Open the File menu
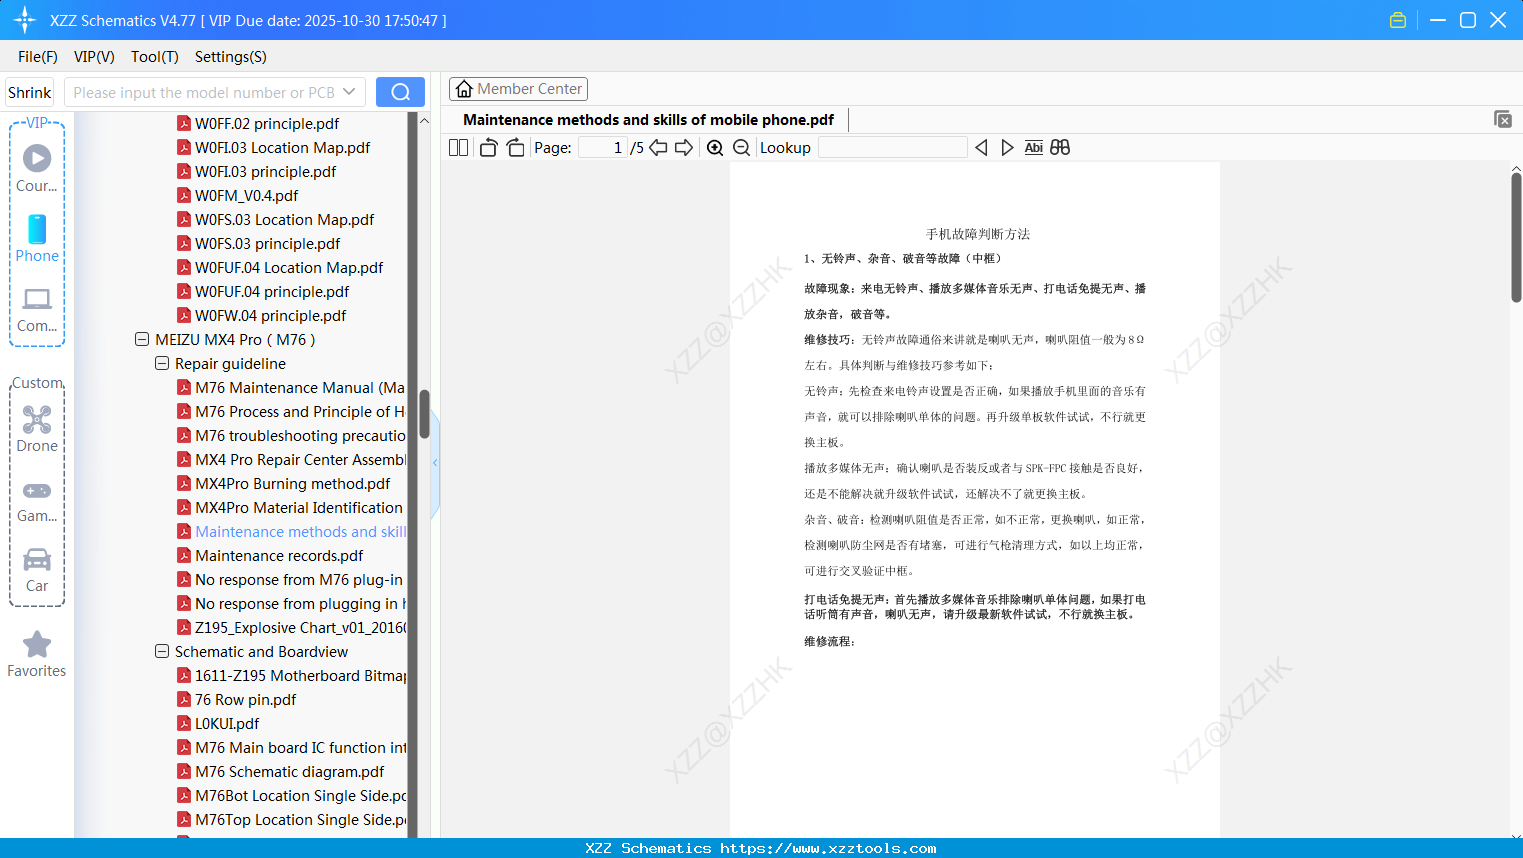Viewport: 1523px width, 858px height. click(37, 57)
